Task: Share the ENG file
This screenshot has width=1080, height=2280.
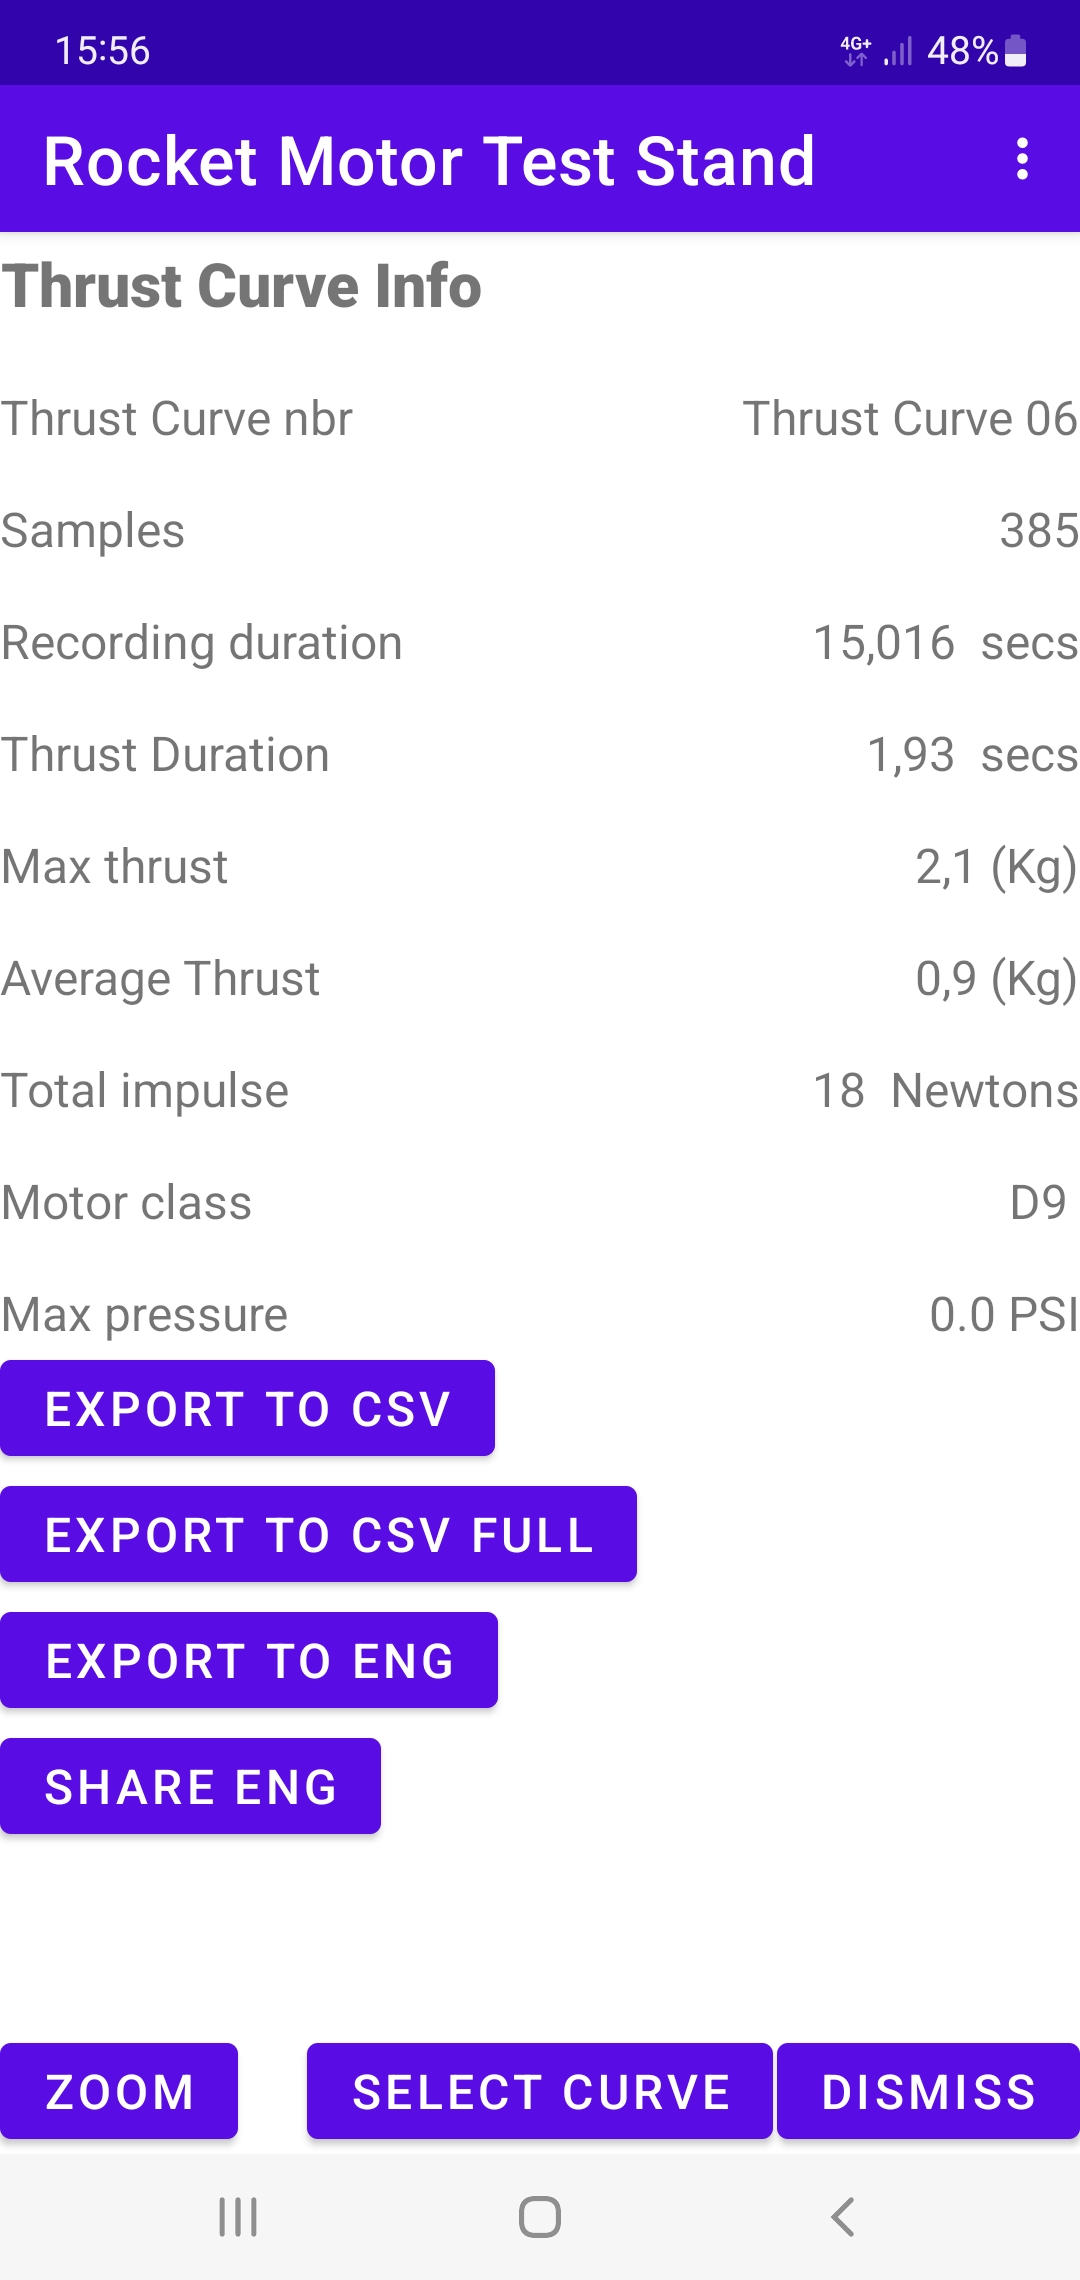Action: (x=190, y=1786)
